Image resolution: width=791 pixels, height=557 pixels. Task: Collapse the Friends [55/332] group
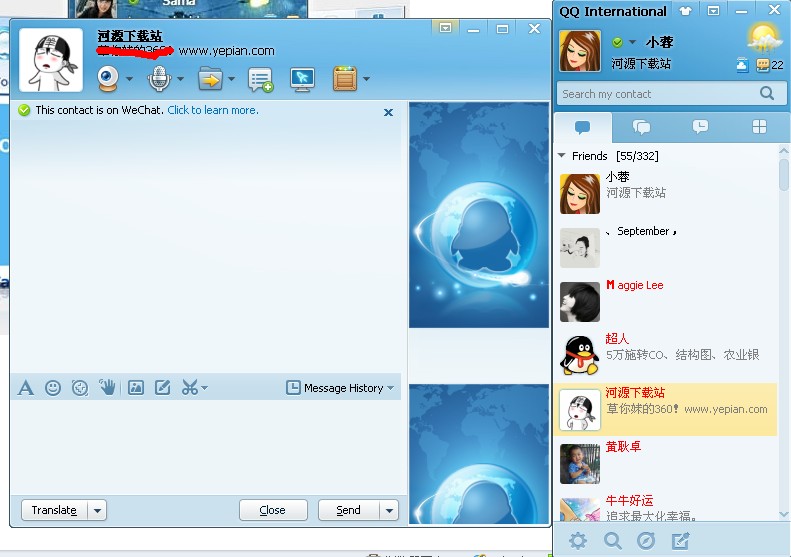561,156
